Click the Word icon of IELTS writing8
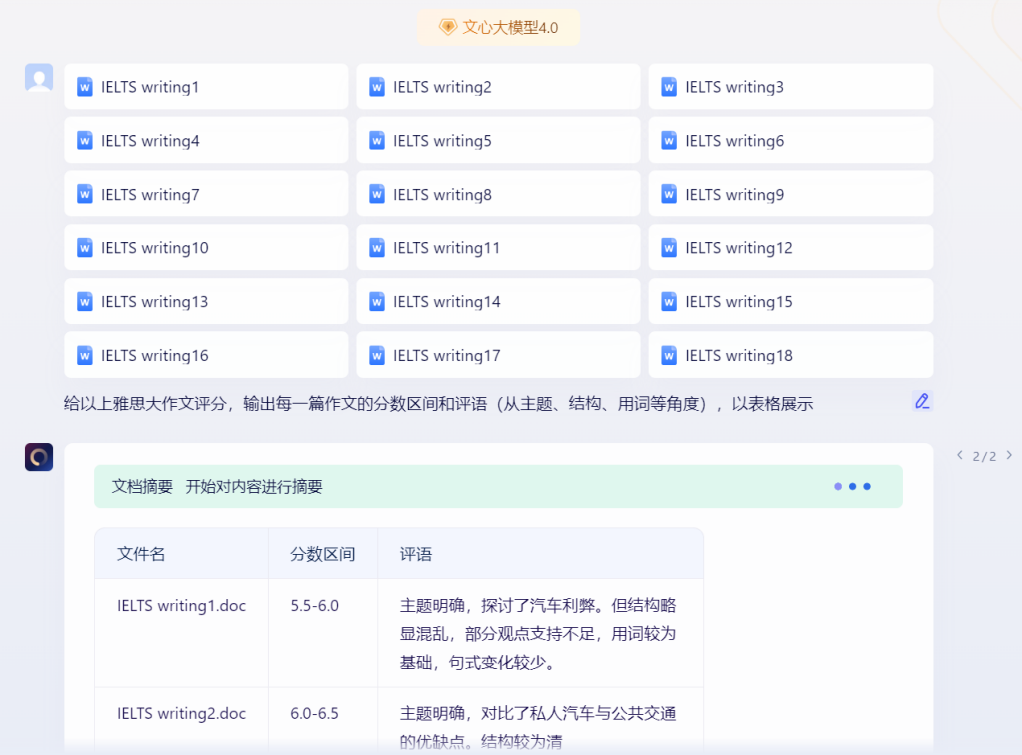 coord(377,194)
